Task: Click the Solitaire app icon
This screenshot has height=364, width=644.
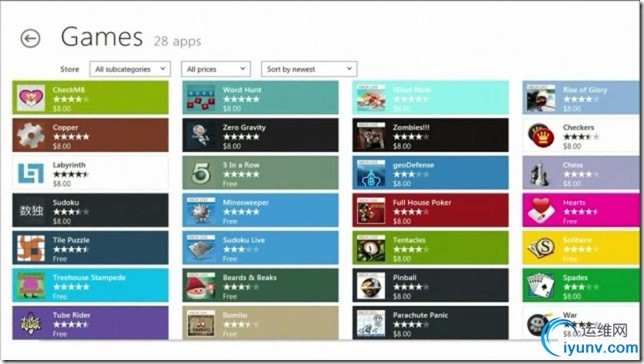Action: click(541, 248)
